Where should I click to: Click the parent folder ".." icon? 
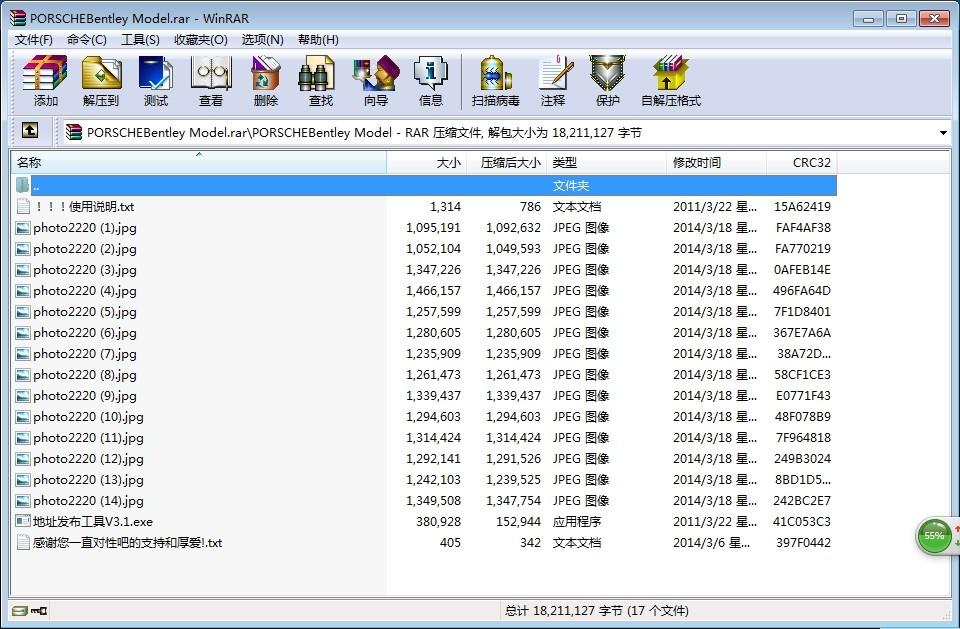point(23,185)
